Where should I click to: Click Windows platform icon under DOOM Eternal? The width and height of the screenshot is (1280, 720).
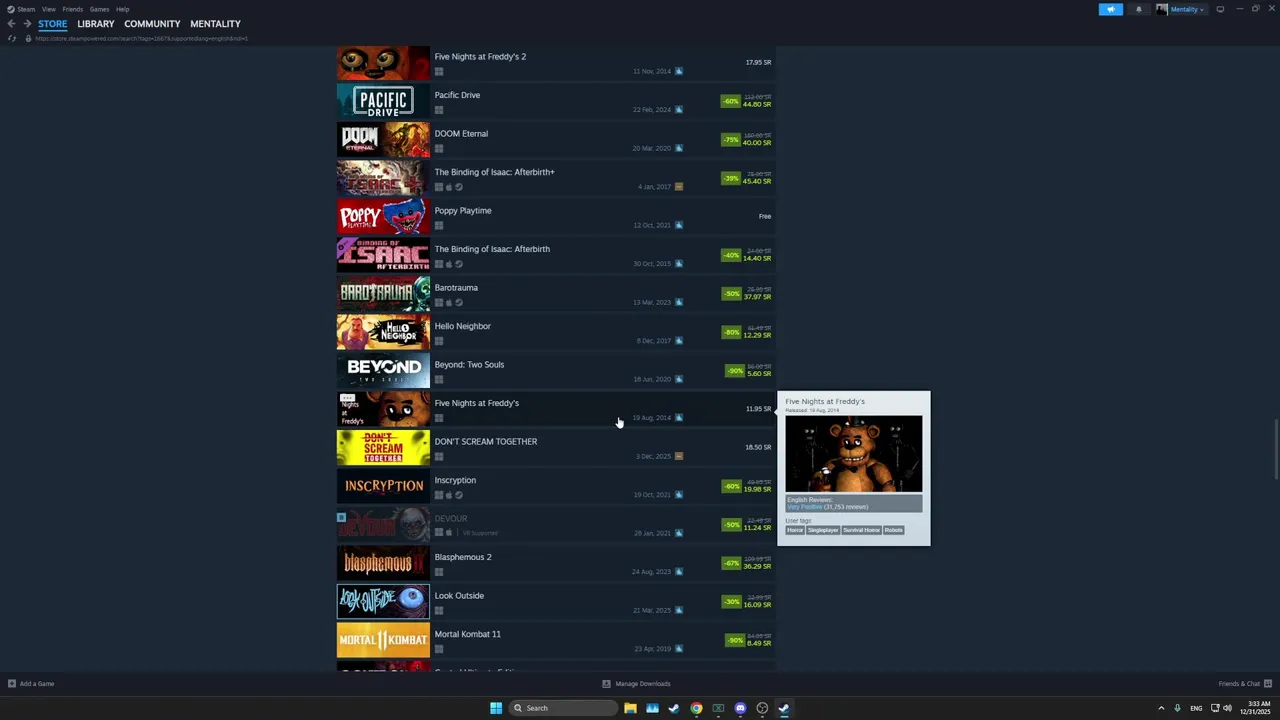point(439,149)
